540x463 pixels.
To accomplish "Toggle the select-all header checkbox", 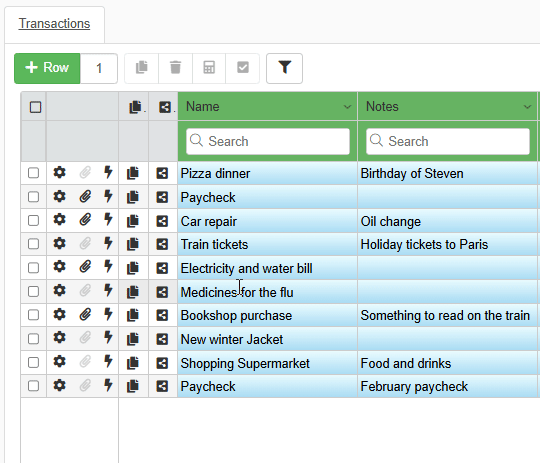I will click(x=35, y=107).
